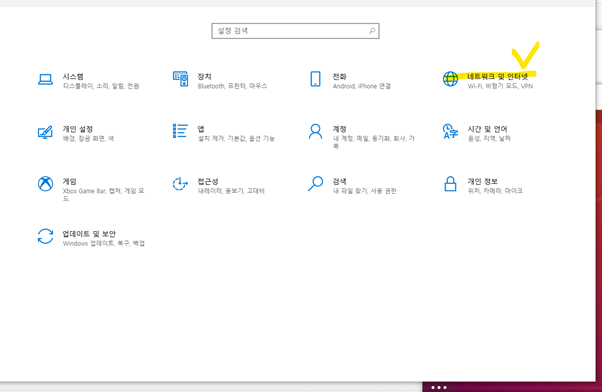Open the 개인 설정 pen-and-screen icon
Viewport: 602px width, 392px height.
(45, 132)
